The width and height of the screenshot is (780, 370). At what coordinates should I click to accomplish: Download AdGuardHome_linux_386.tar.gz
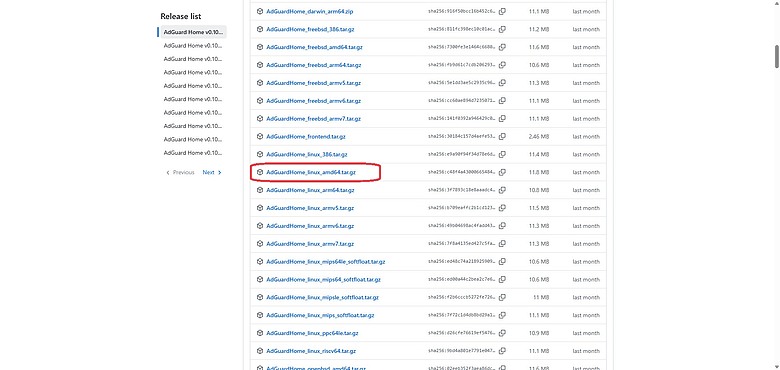click(x=307, y=154)
